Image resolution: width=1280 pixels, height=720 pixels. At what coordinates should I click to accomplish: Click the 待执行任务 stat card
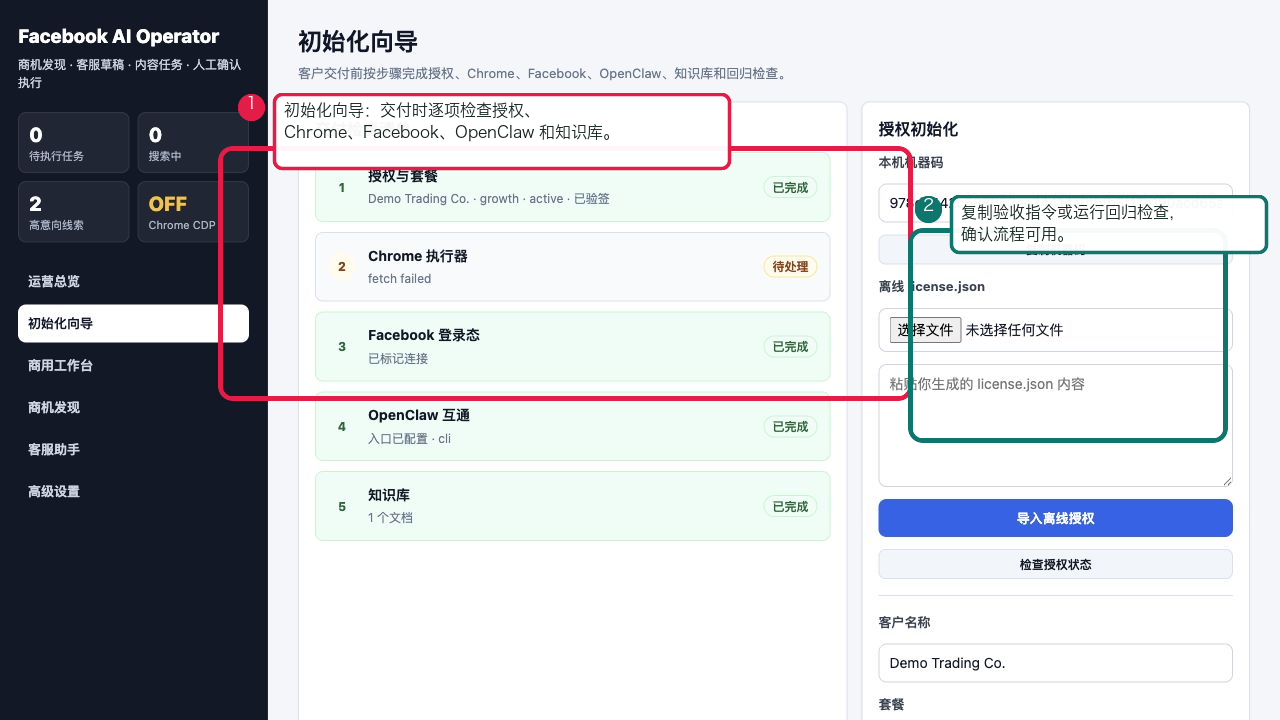tap(74, 143)
